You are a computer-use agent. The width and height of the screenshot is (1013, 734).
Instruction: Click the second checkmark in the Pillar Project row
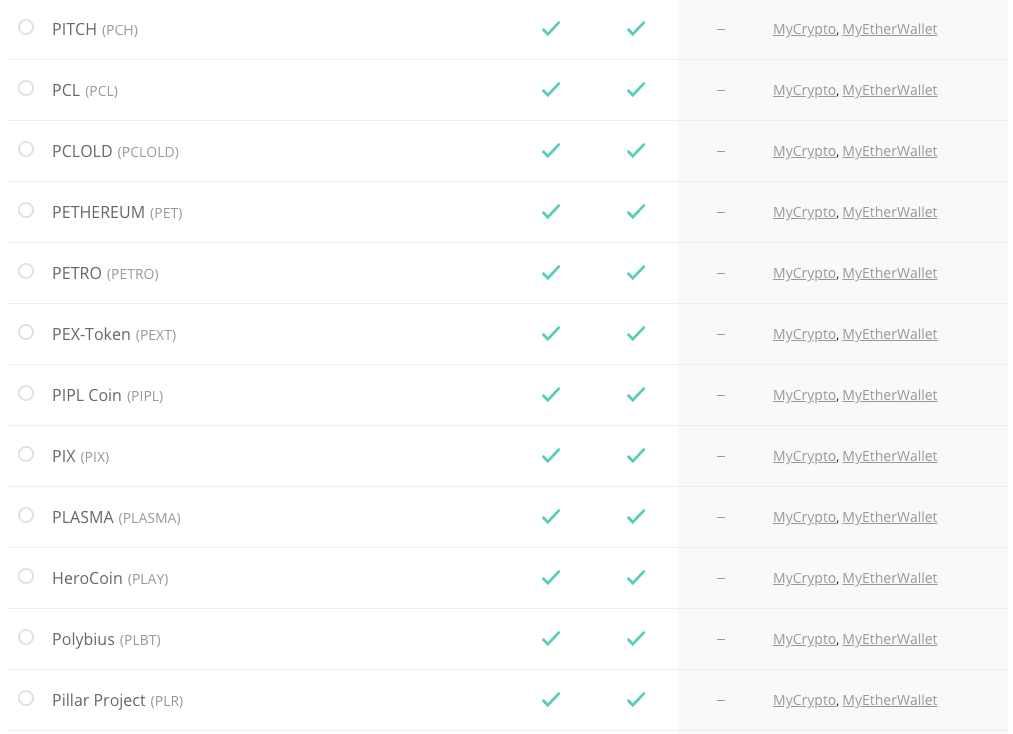pyautogui.click(x=636, y=700)
